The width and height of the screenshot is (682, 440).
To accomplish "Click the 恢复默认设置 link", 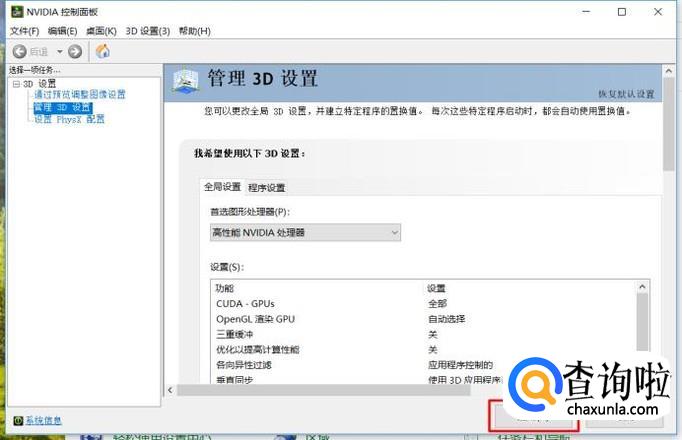I will pos(626,94).
